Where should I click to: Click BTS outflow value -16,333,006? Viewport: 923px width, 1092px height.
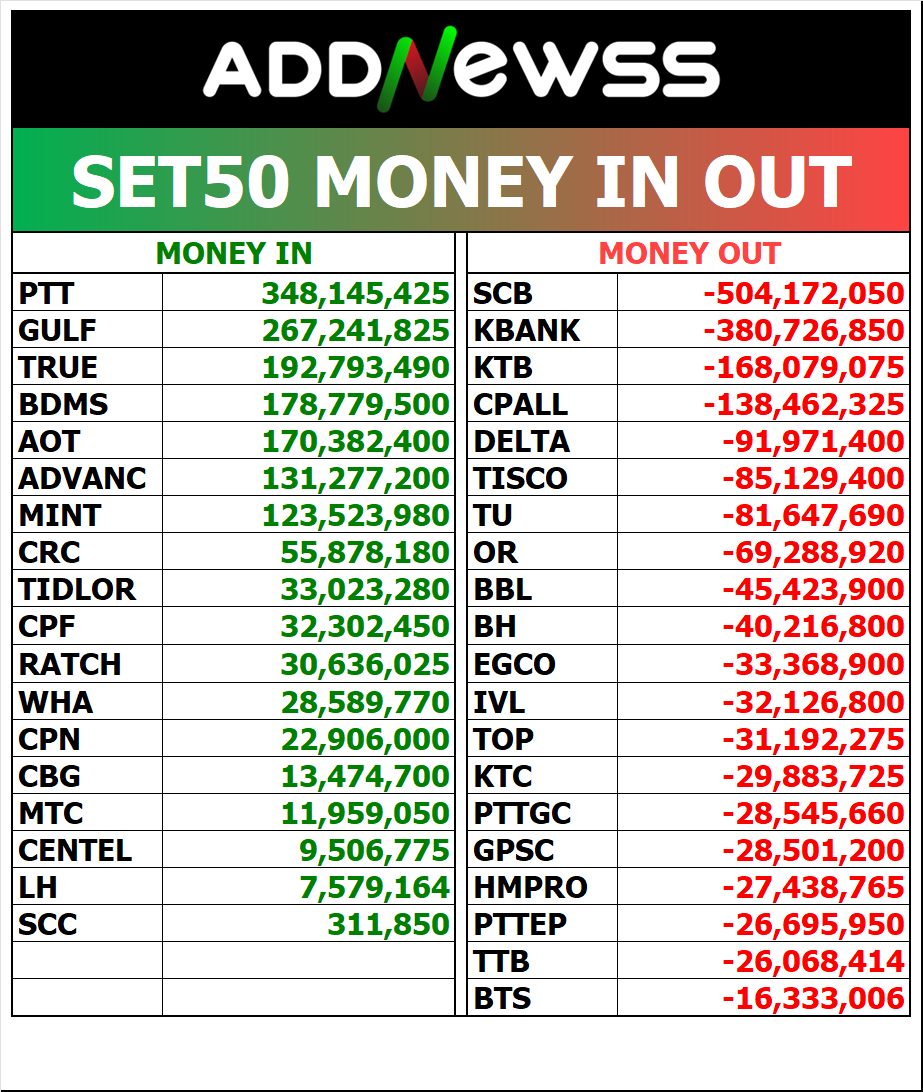click(x=812, y=998)
